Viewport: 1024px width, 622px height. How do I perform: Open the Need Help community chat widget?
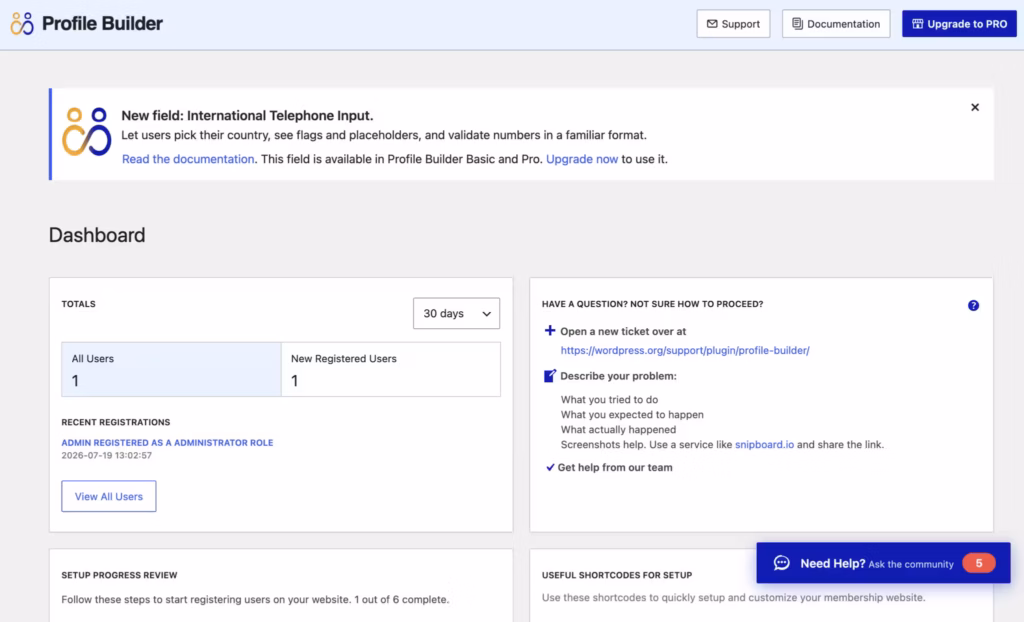click(x=883, y=563)
